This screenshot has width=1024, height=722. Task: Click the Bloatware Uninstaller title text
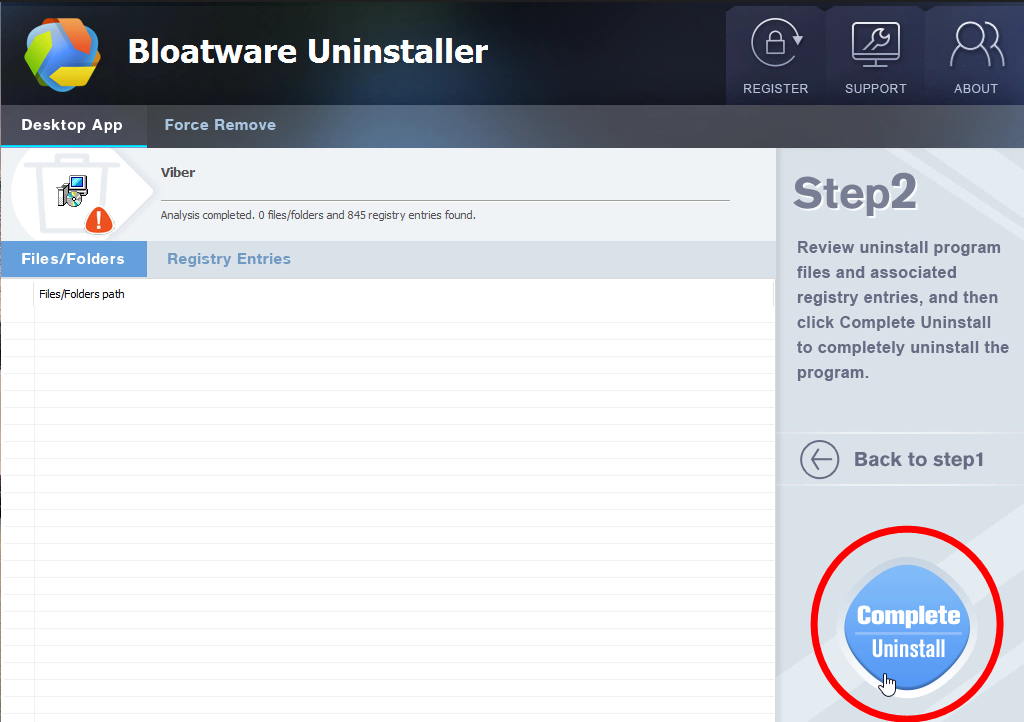tap(308, 52)
